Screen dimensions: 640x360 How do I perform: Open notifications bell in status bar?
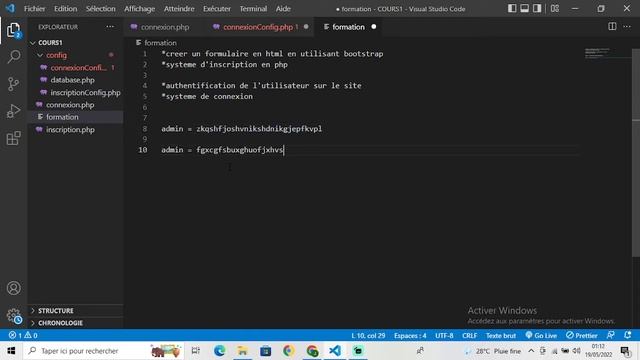(627, 335)
